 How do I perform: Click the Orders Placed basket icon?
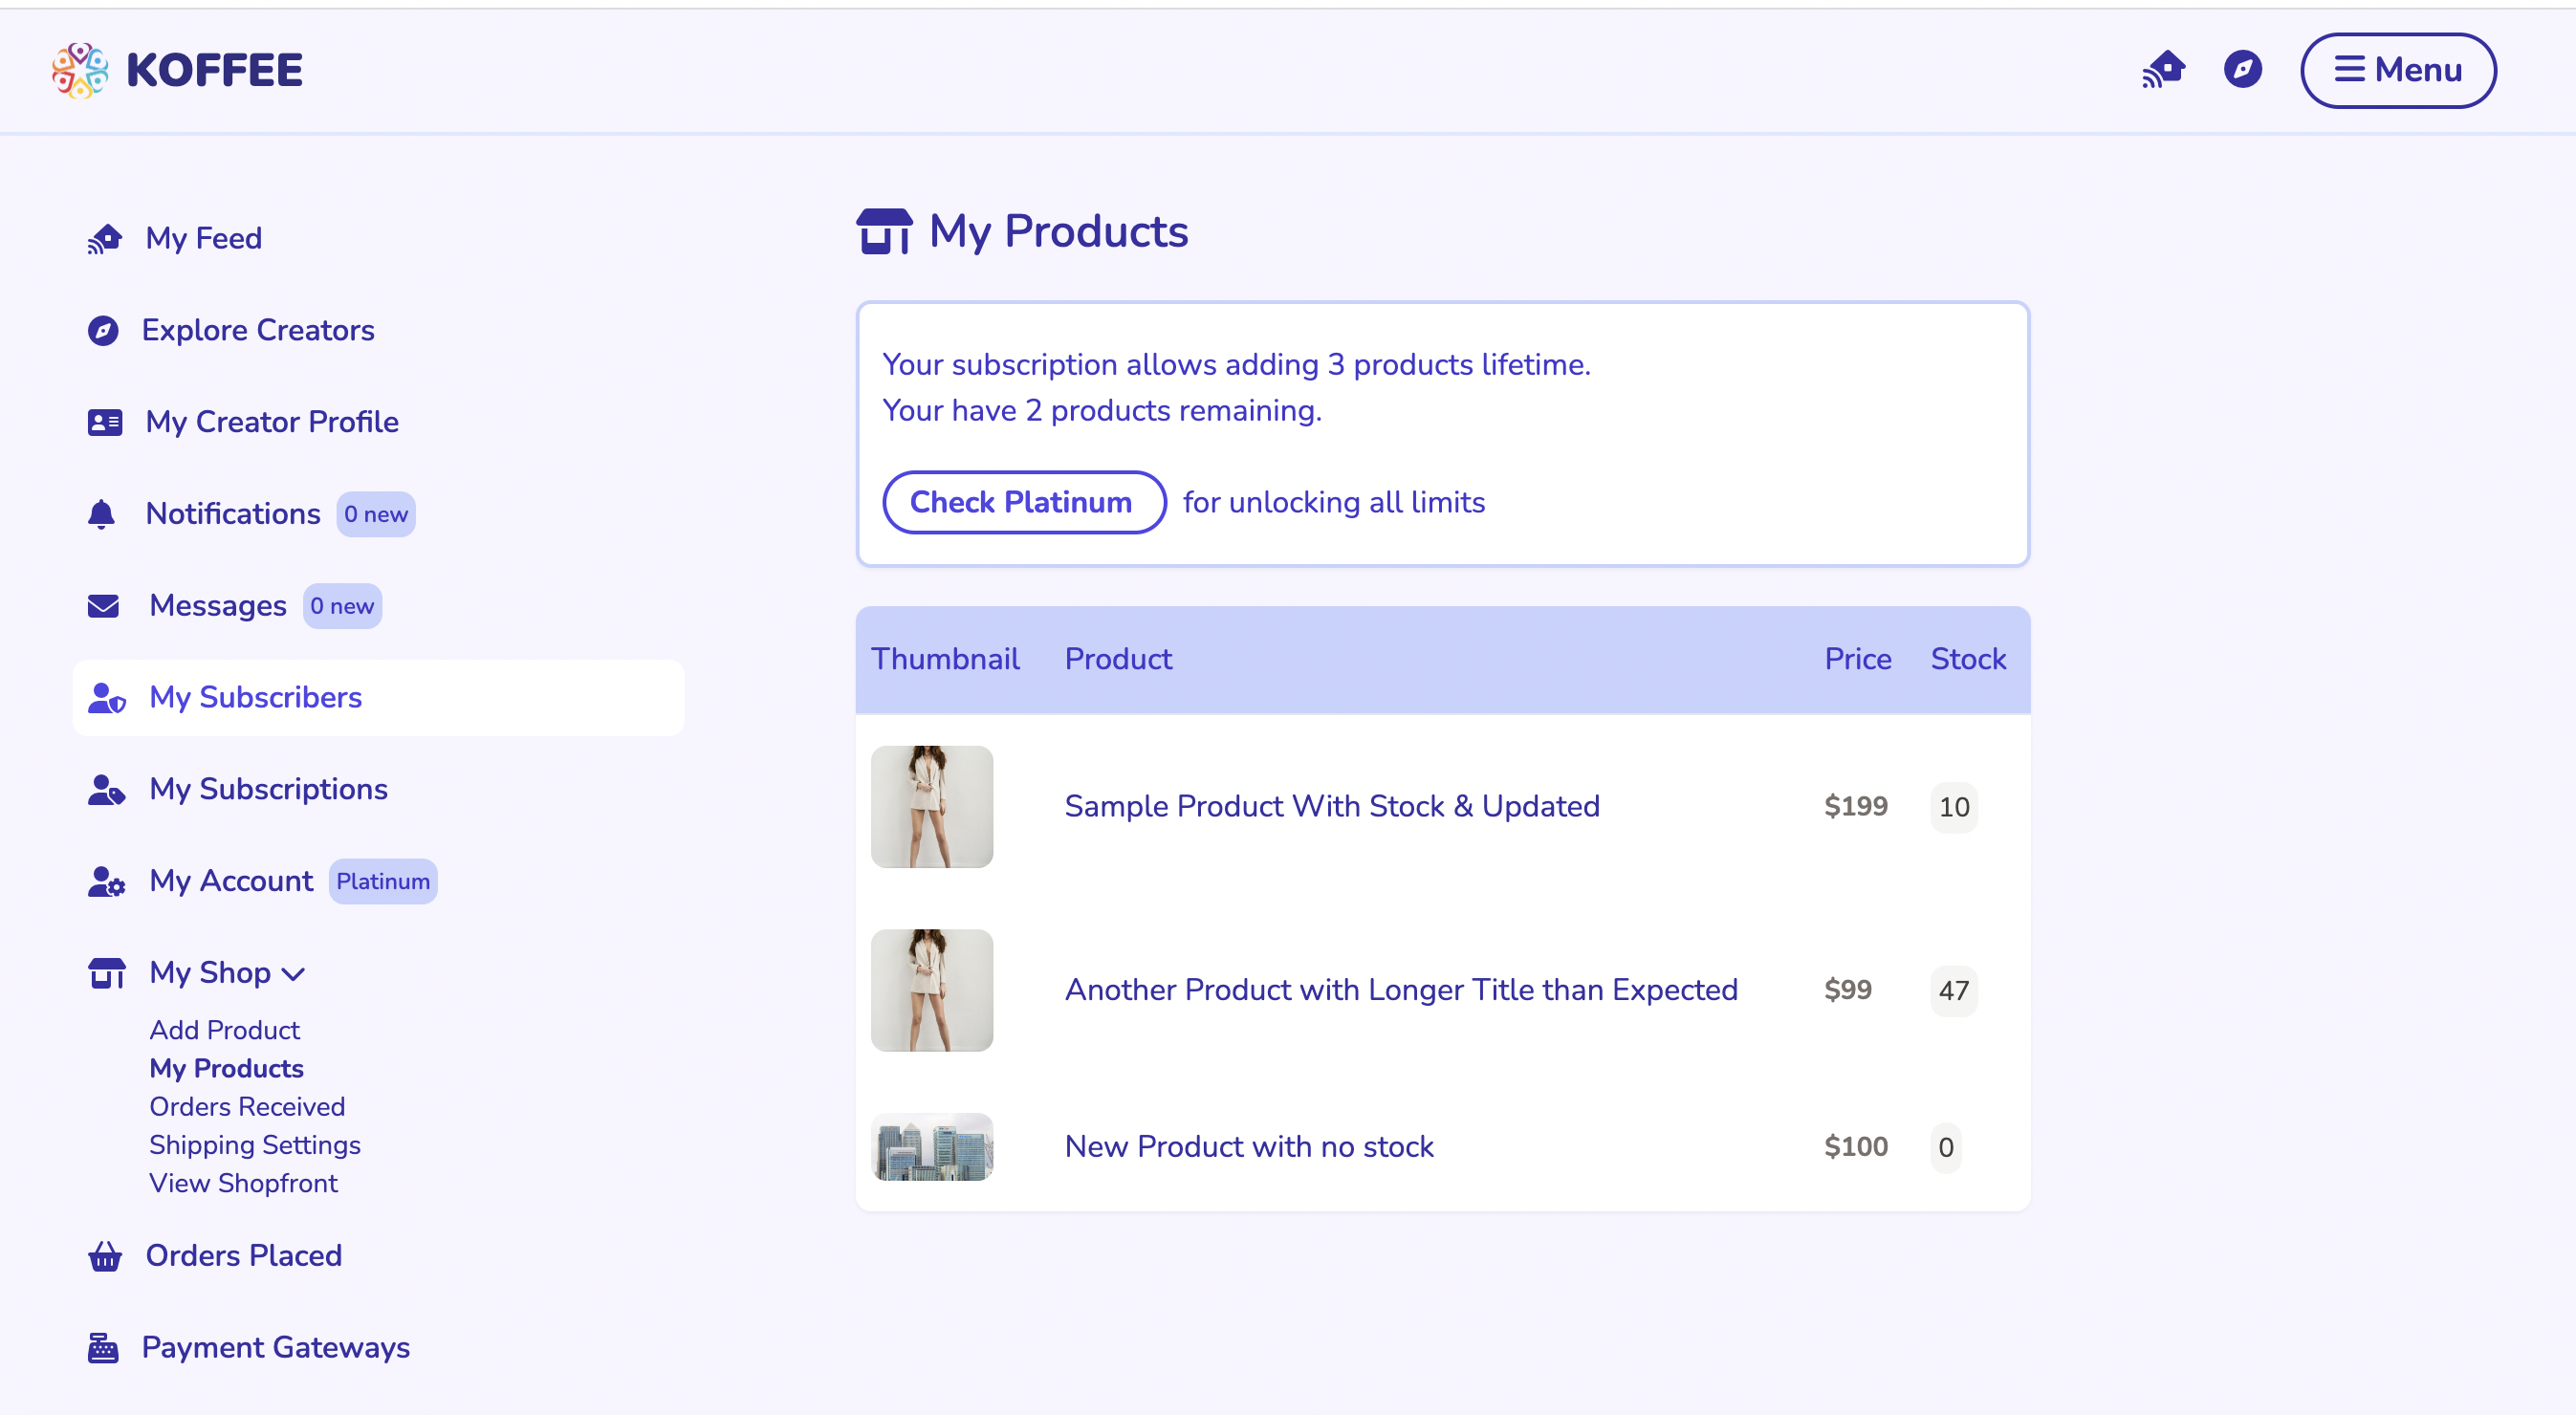click(x=105, y=1256)
